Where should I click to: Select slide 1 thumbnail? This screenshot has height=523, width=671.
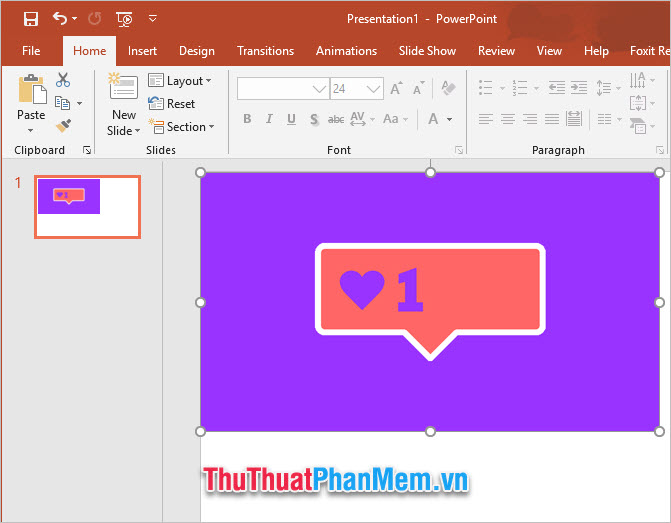88,207
